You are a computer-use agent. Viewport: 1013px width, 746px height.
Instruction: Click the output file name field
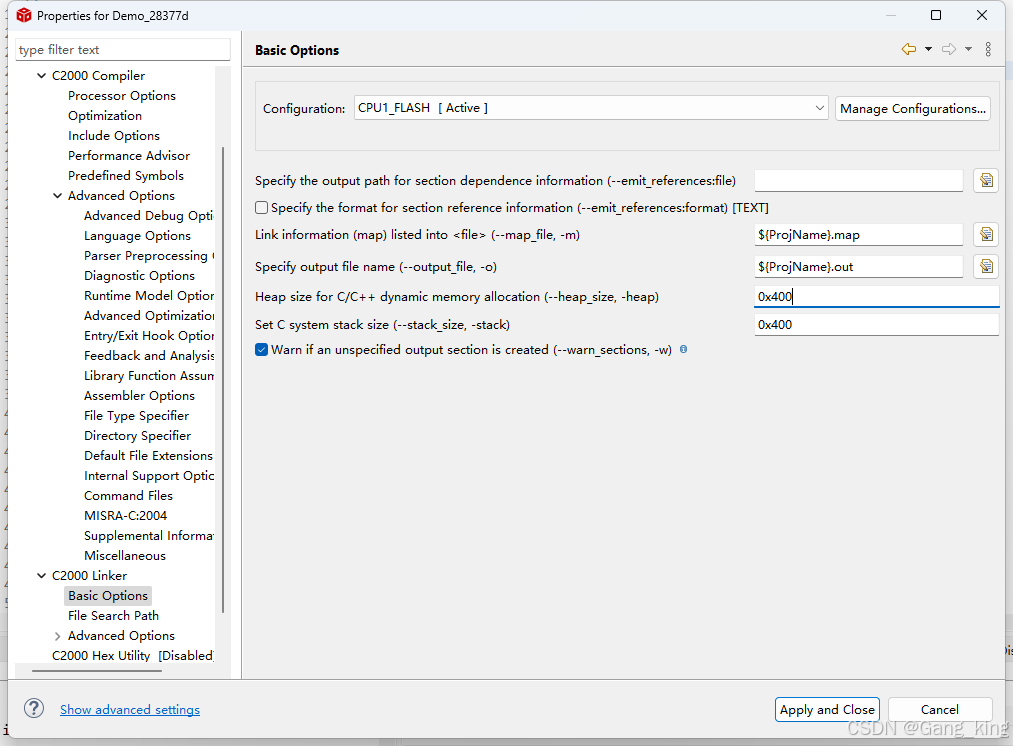(x=859, y=266)
